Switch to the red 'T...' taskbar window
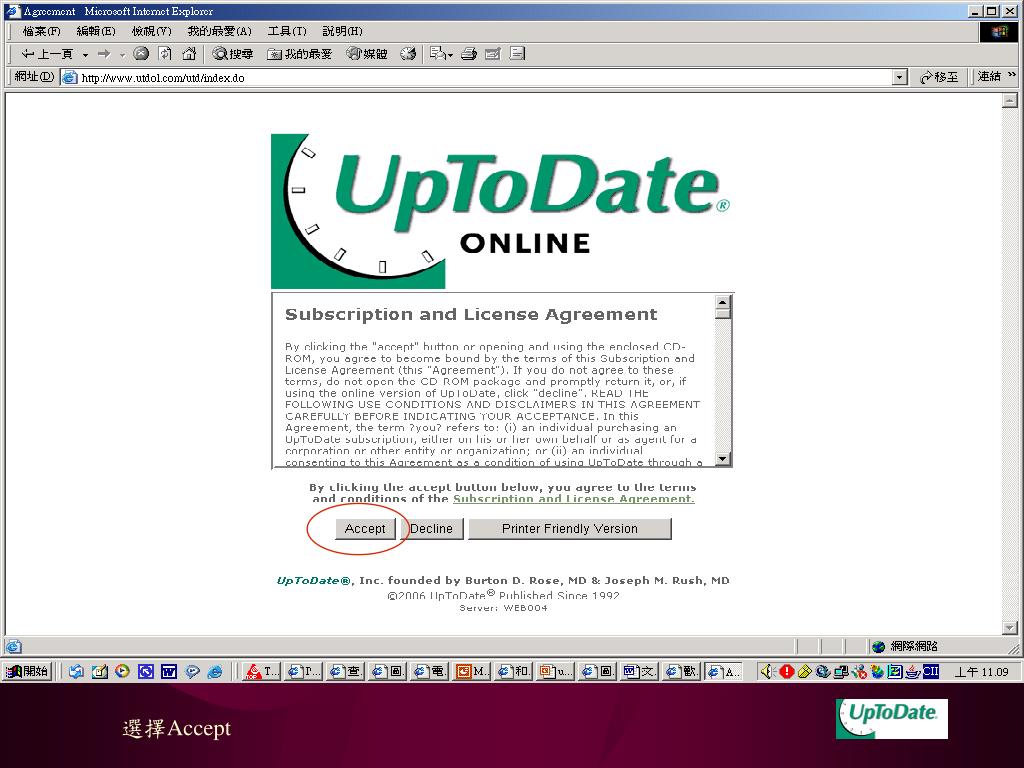This screenshot has height=768, width=1024. click(x=261, y=671)
